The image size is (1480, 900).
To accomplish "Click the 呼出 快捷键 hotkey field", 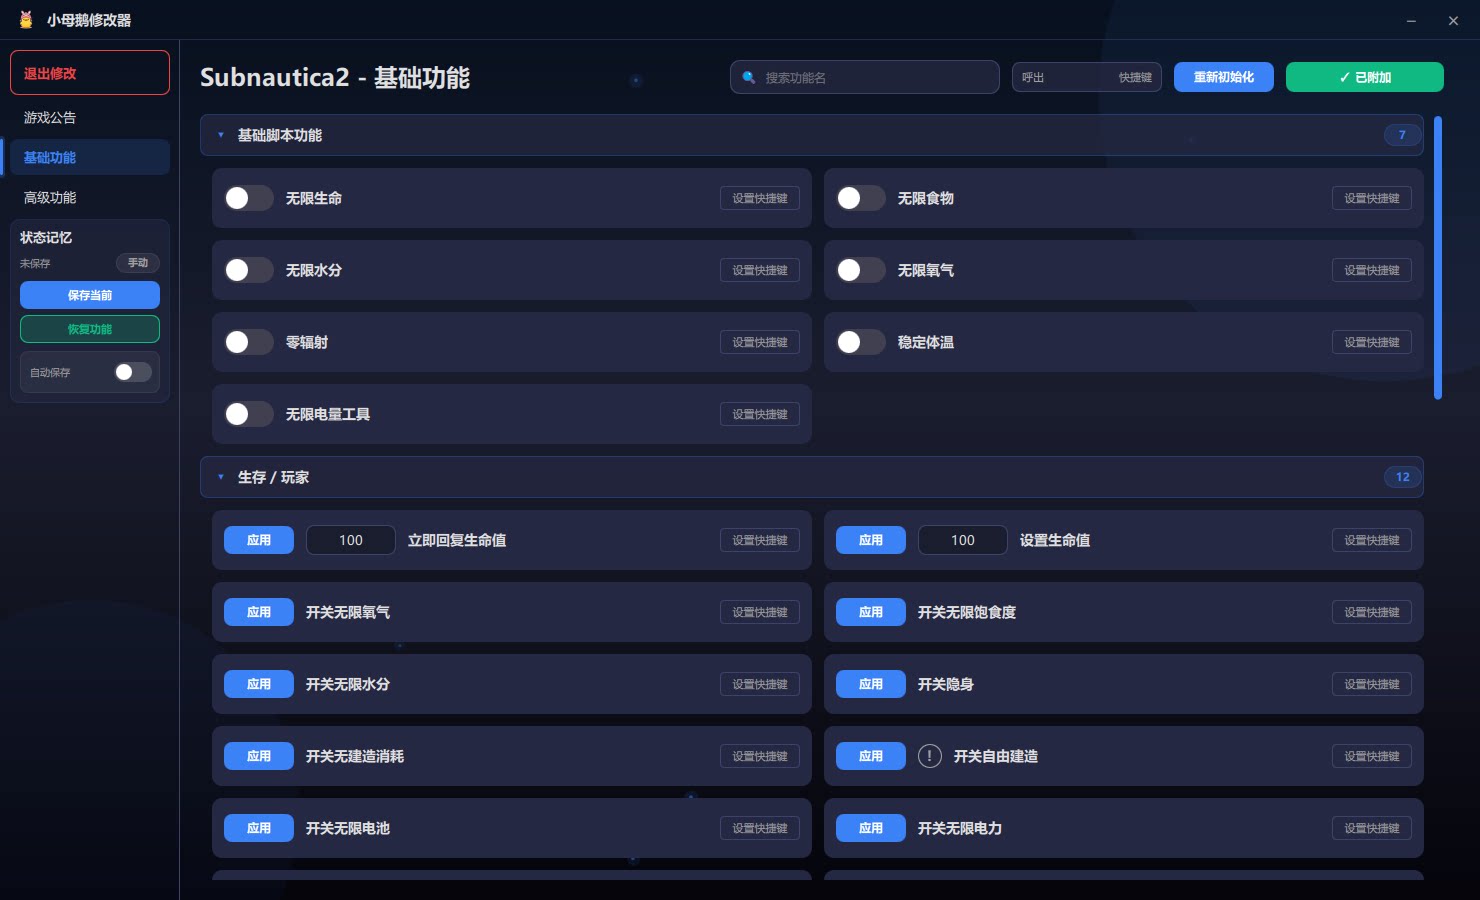I will point(1087,77).
